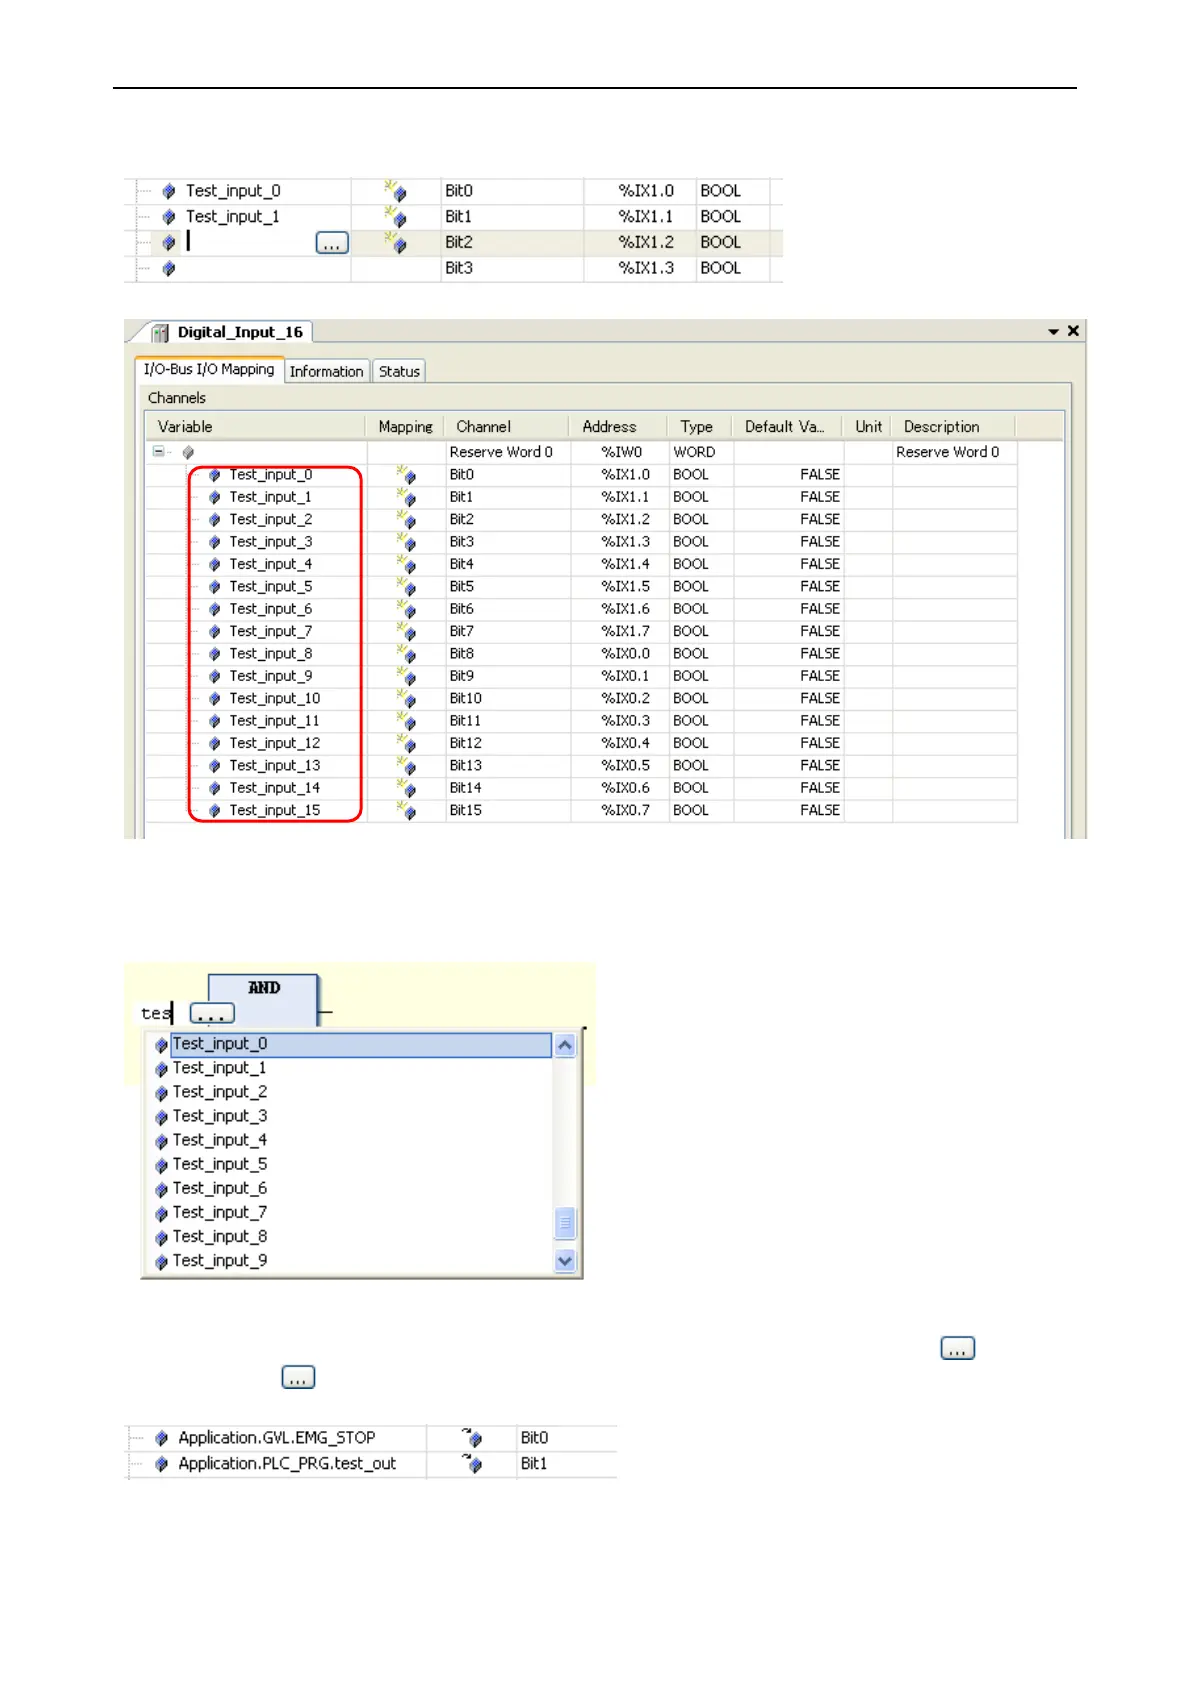Click the autocomplete list scroll down arrow
Image resolution: width=1190 pixels, height=1684 pixels.
(565, 1261)
